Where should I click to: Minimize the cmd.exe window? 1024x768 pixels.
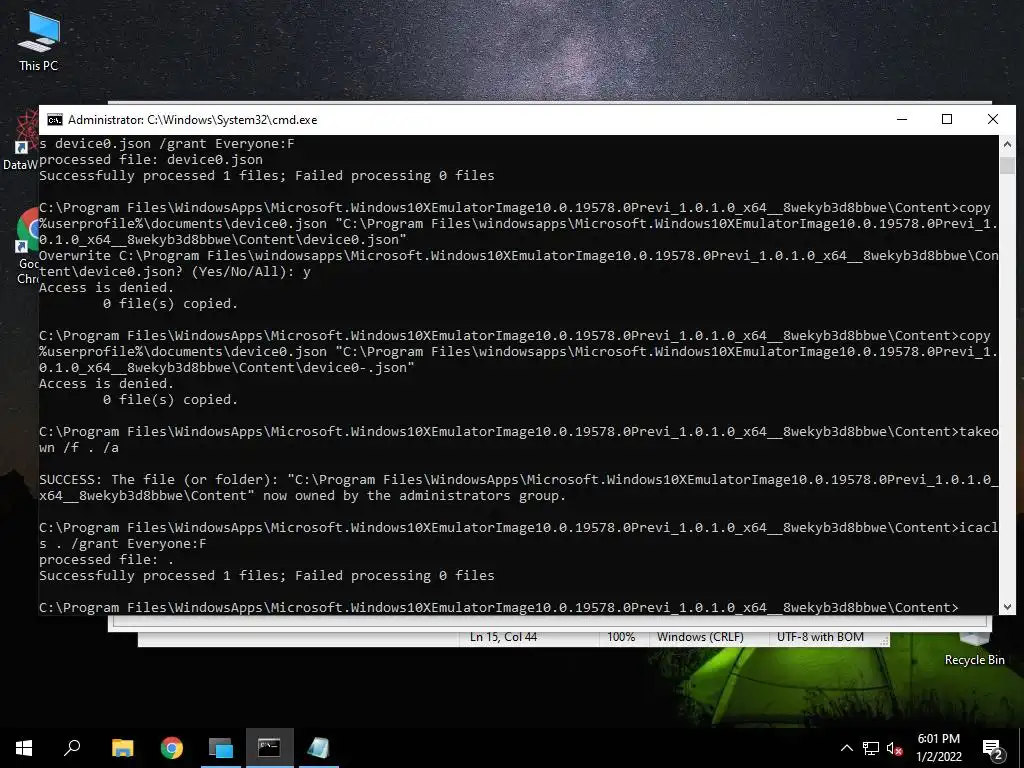point(902,120)
